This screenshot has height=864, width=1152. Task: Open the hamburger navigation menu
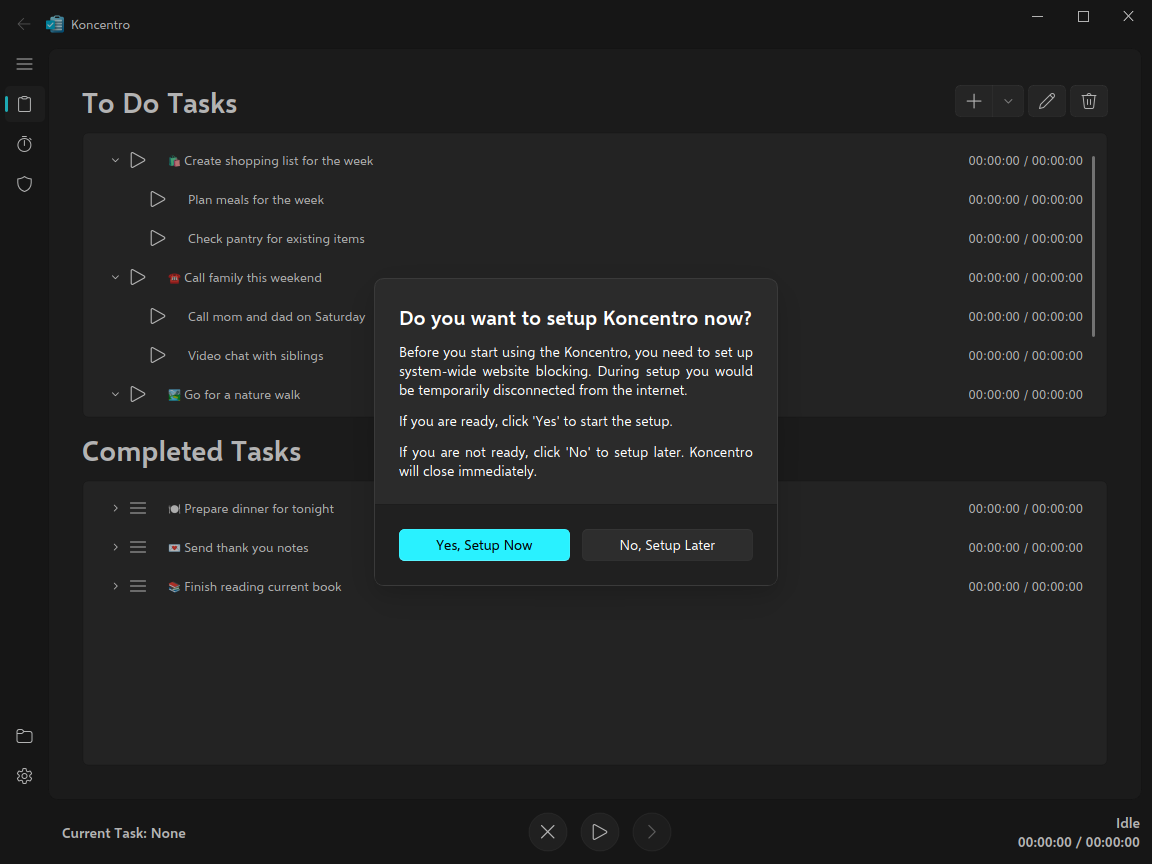coord(25,64)
